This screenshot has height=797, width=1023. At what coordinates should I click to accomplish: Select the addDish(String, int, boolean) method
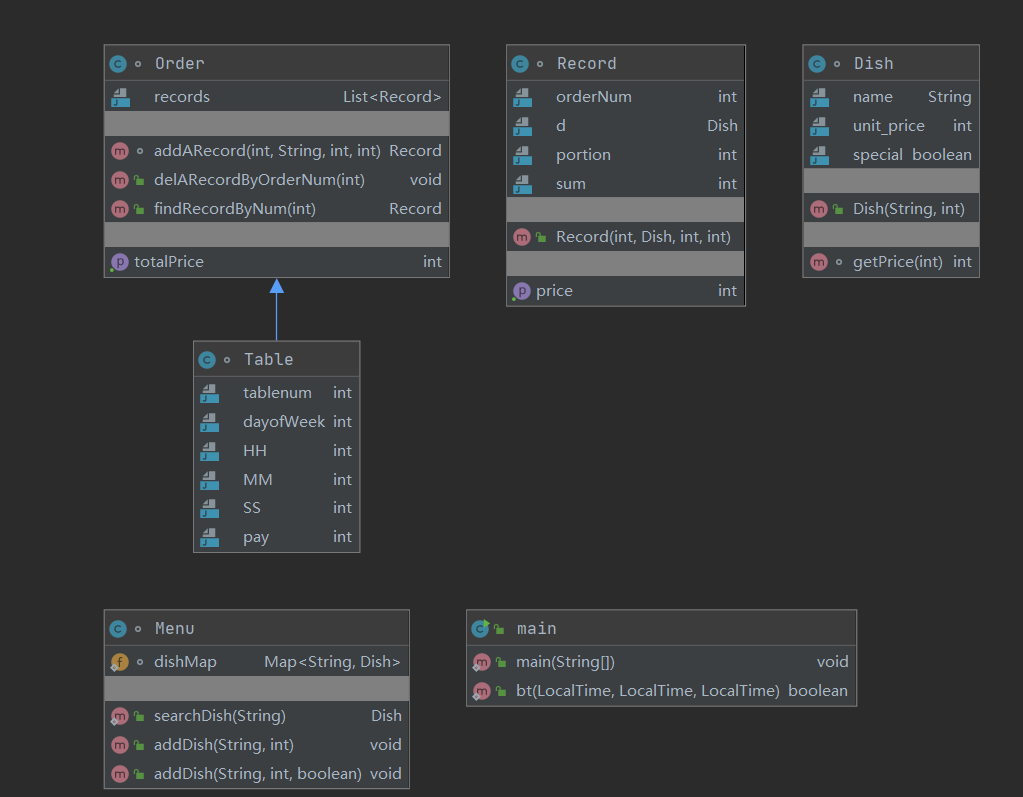pos(256,774)
